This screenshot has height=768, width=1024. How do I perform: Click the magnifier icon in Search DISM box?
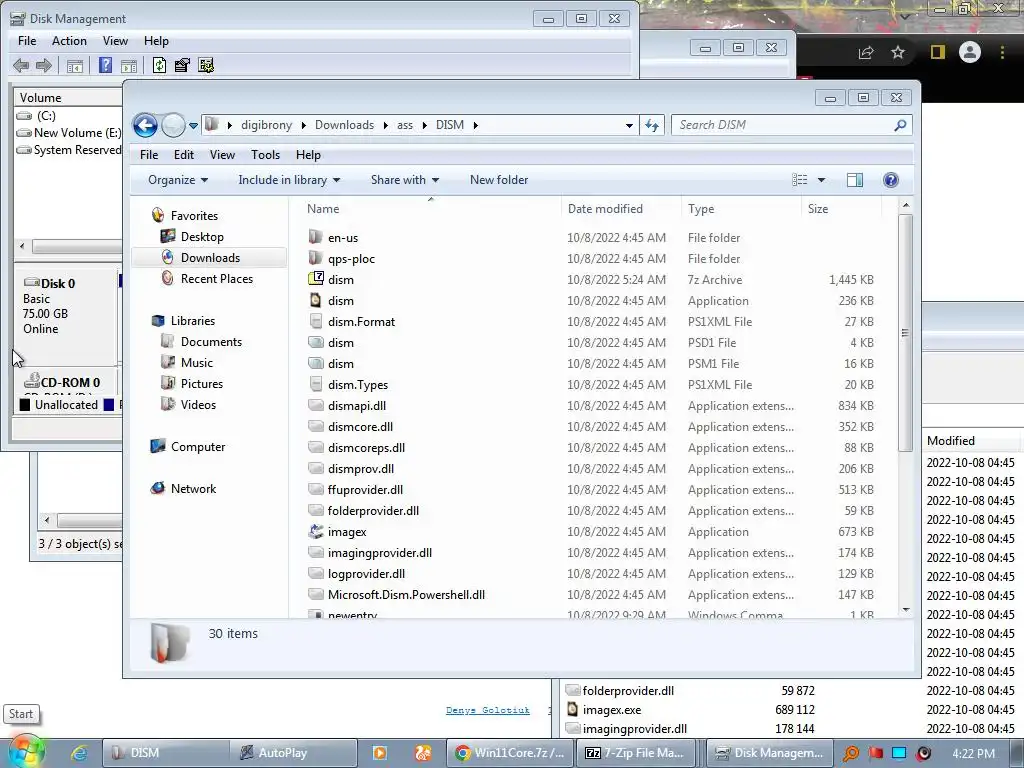click(x=900, y=125)
